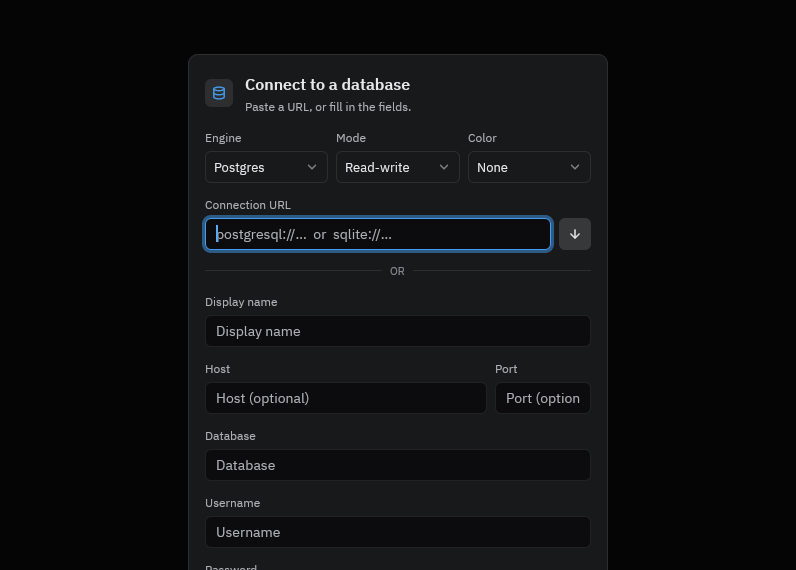The image size is (796, 570).
Task: Click the 'Database' label above its field
Action: tap(230, 436)
